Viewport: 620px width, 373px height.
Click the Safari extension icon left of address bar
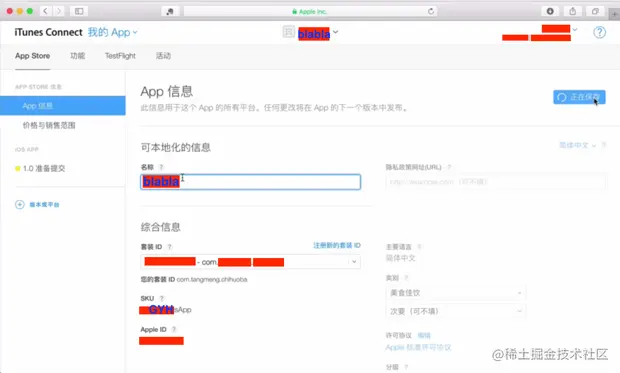point(170,11)
